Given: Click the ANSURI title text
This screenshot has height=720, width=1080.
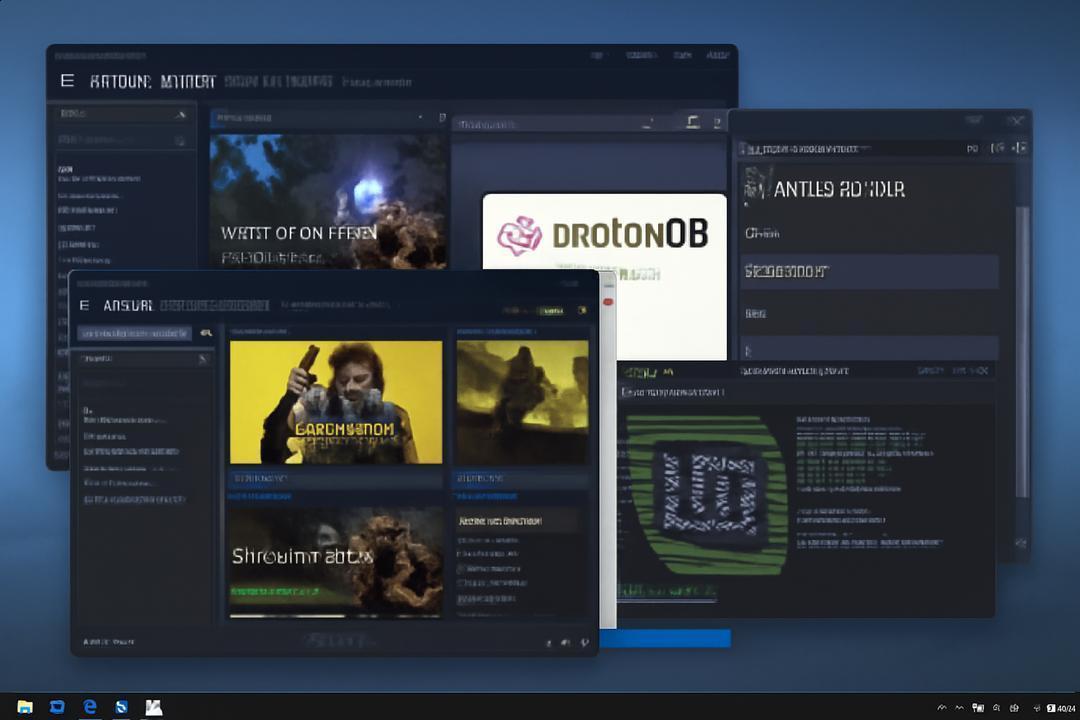Looking at the screenshot, I should coord(127,305).
